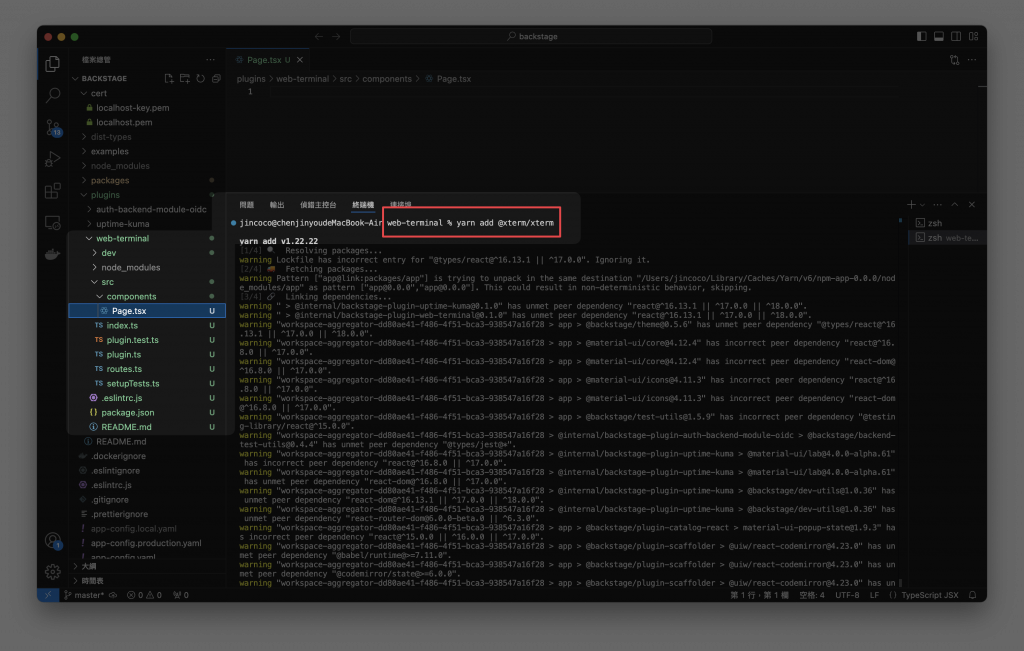This screenshot has width=1024, height=651.
Task: Go back with title bar left arrow
Action: point(319,37)
